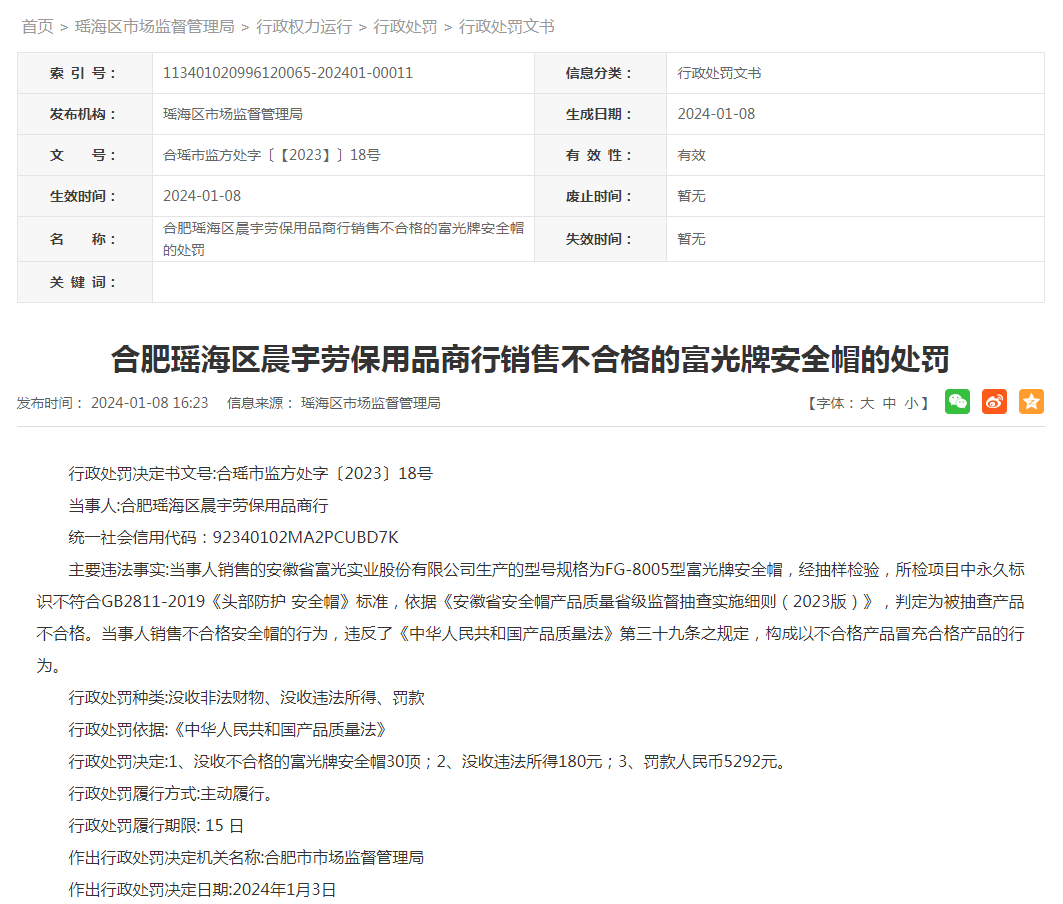Click the 行政处罚依据 line

tap(229, 730)
